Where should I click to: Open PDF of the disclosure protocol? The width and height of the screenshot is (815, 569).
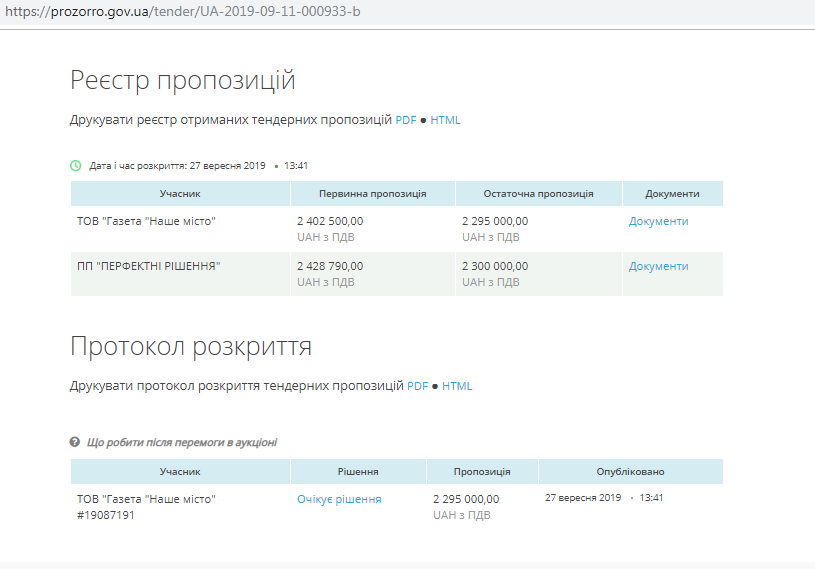[x=417, y=386]
